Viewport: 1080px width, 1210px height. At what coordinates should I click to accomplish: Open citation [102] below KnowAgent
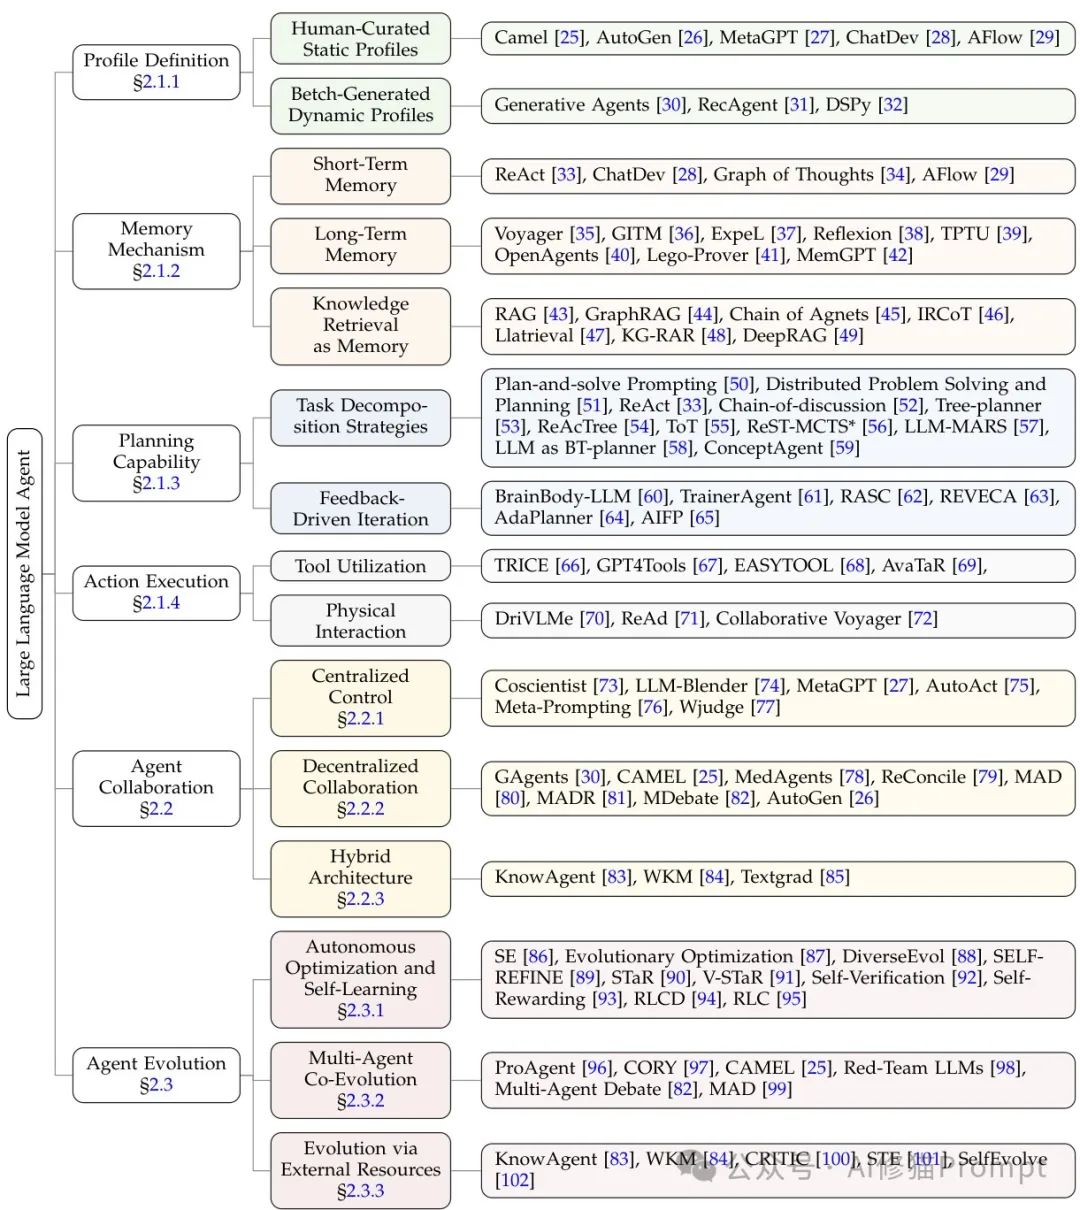[x=515, y=1180]
